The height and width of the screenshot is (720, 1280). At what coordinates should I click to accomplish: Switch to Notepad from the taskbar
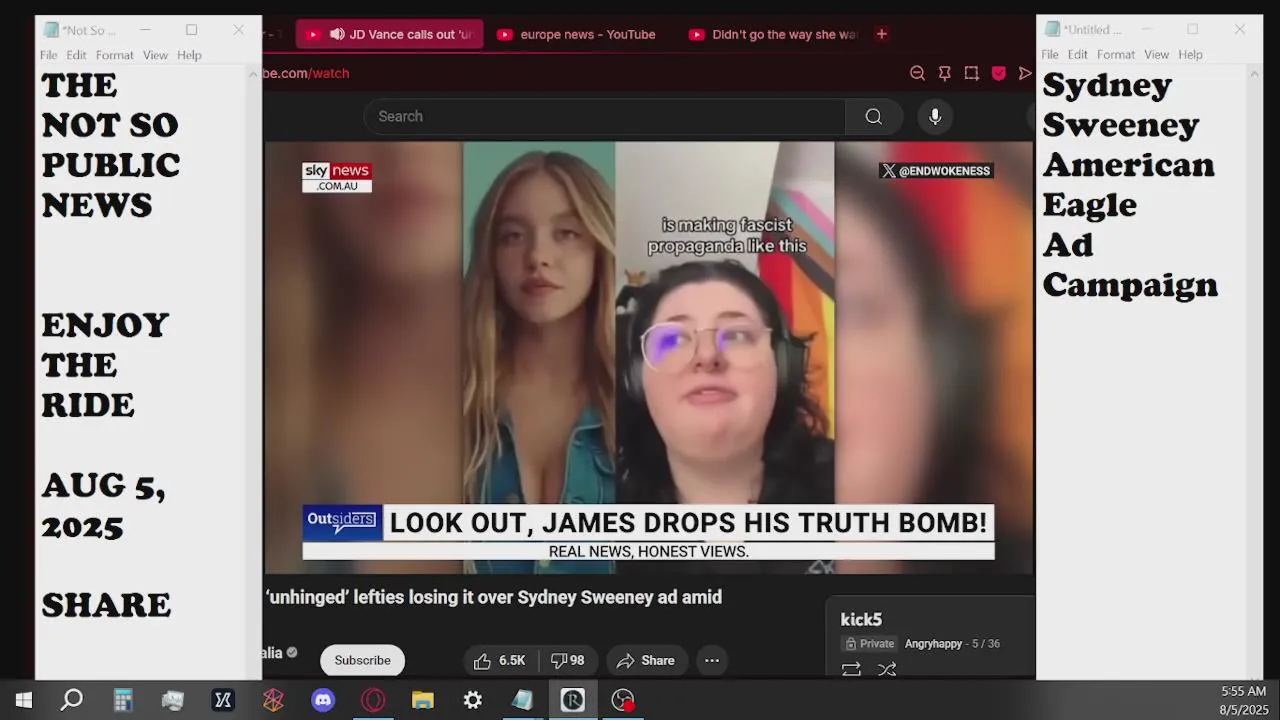click(x=523, y=700)
